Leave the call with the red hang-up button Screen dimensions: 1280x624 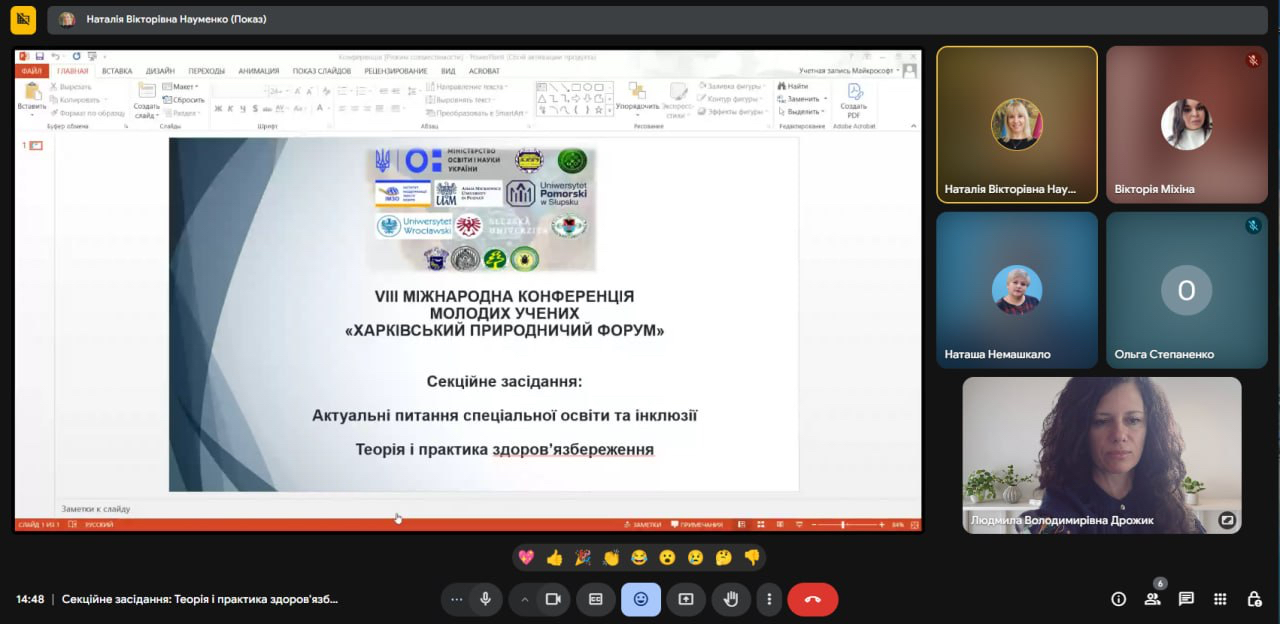pos(812,599)
